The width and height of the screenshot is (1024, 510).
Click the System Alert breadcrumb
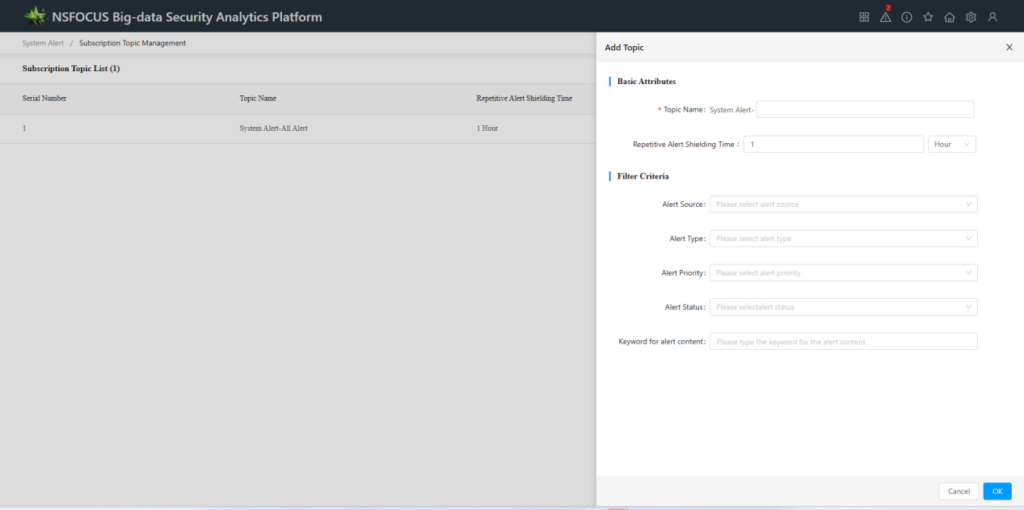pos(43,43)
